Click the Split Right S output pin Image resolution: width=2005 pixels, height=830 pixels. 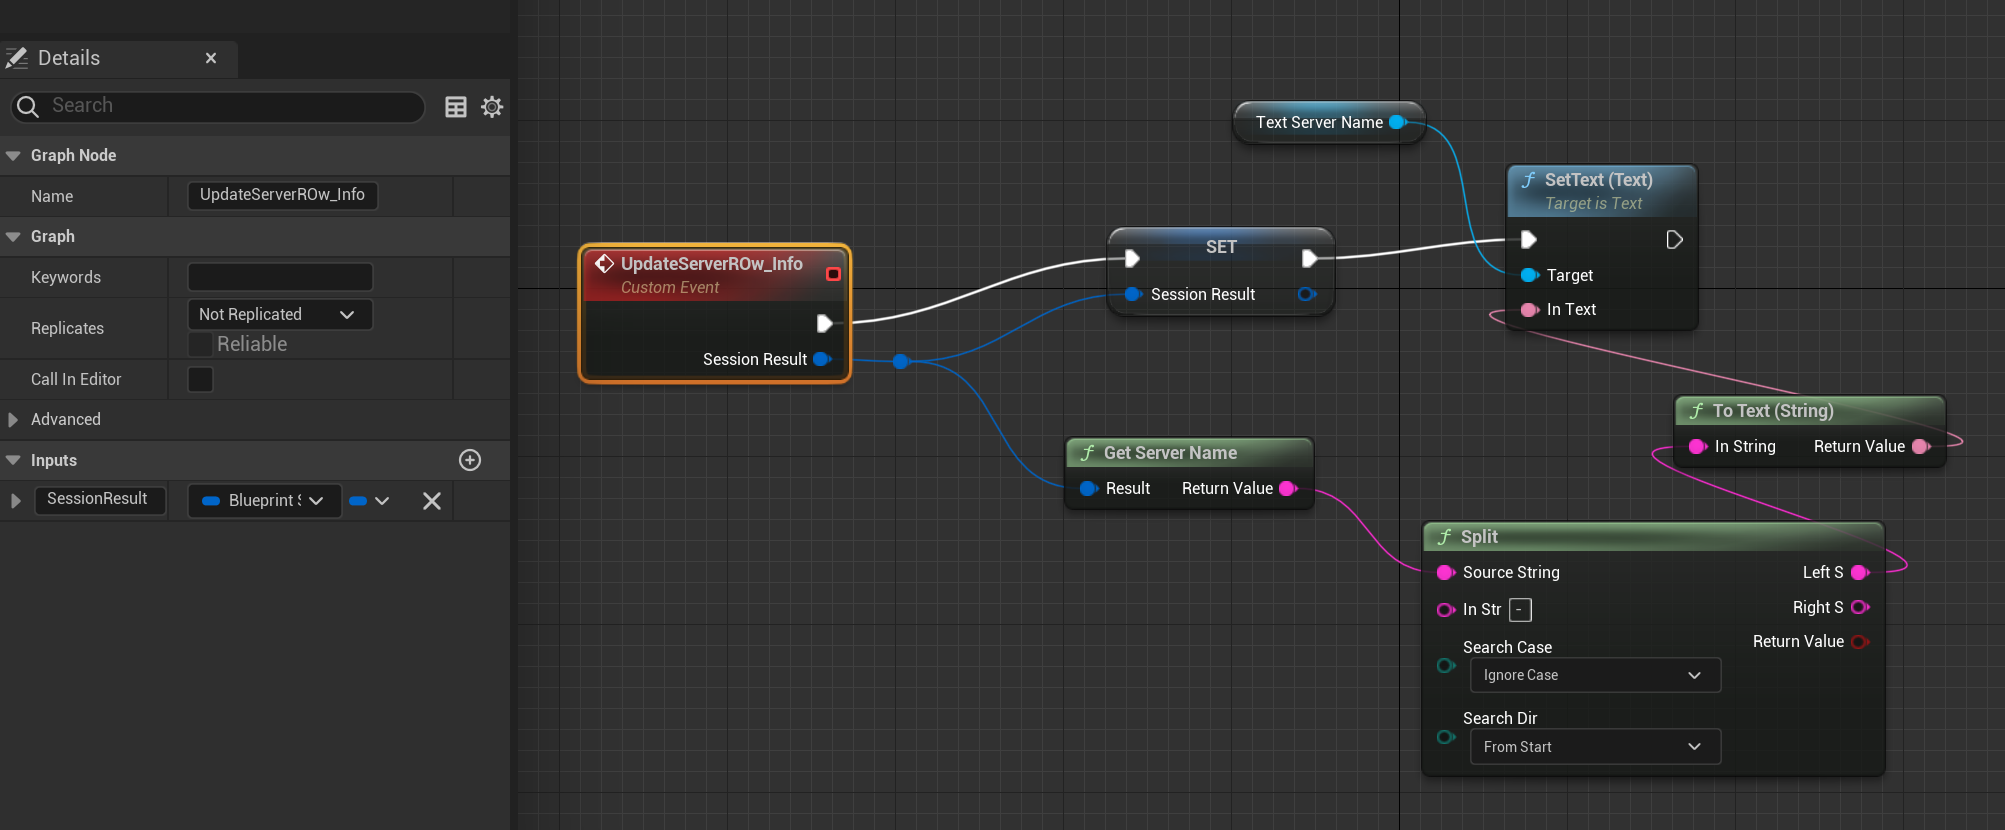coord(1860,607)
